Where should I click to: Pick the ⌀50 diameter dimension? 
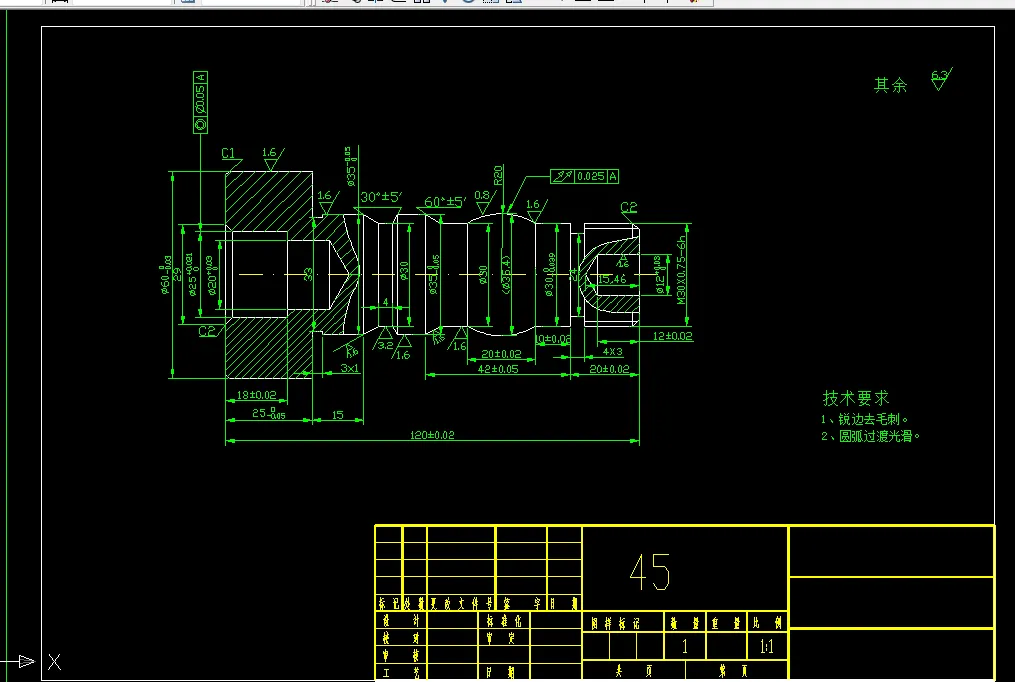coord(483,275)
